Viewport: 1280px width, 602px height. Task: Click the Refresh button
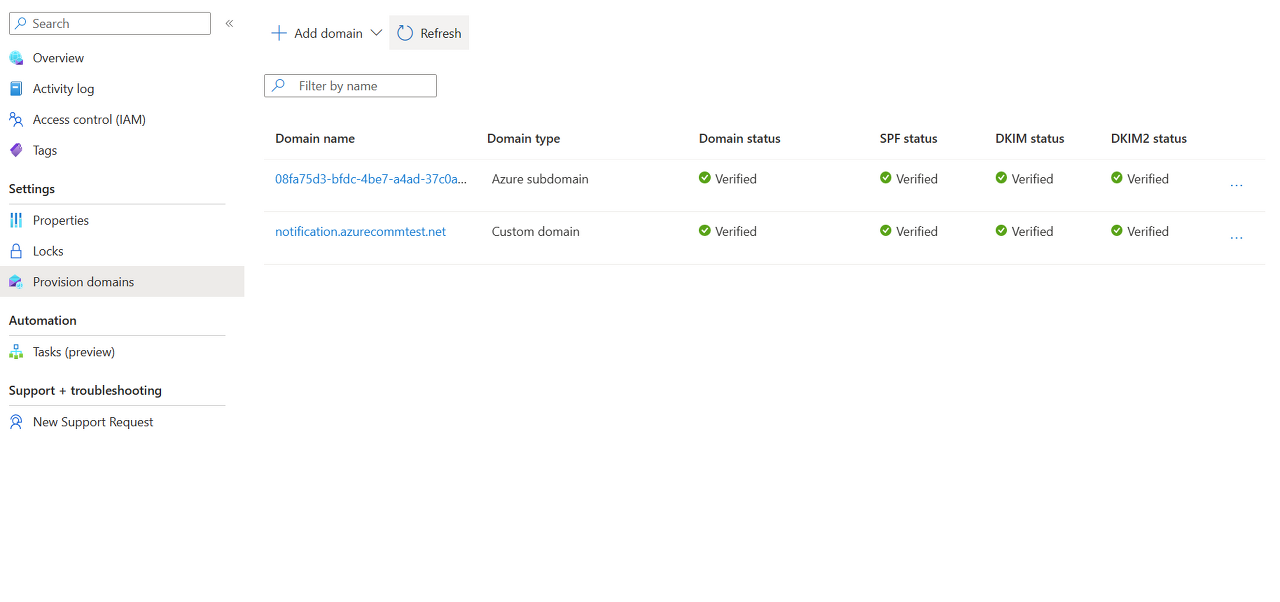click(x=429, y=33)
